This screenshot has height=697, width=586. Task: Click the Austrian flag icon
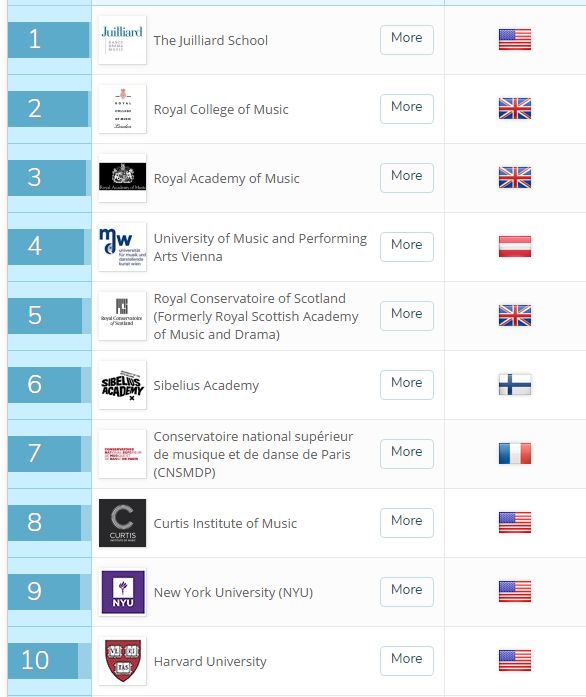[x=515, y=247]
